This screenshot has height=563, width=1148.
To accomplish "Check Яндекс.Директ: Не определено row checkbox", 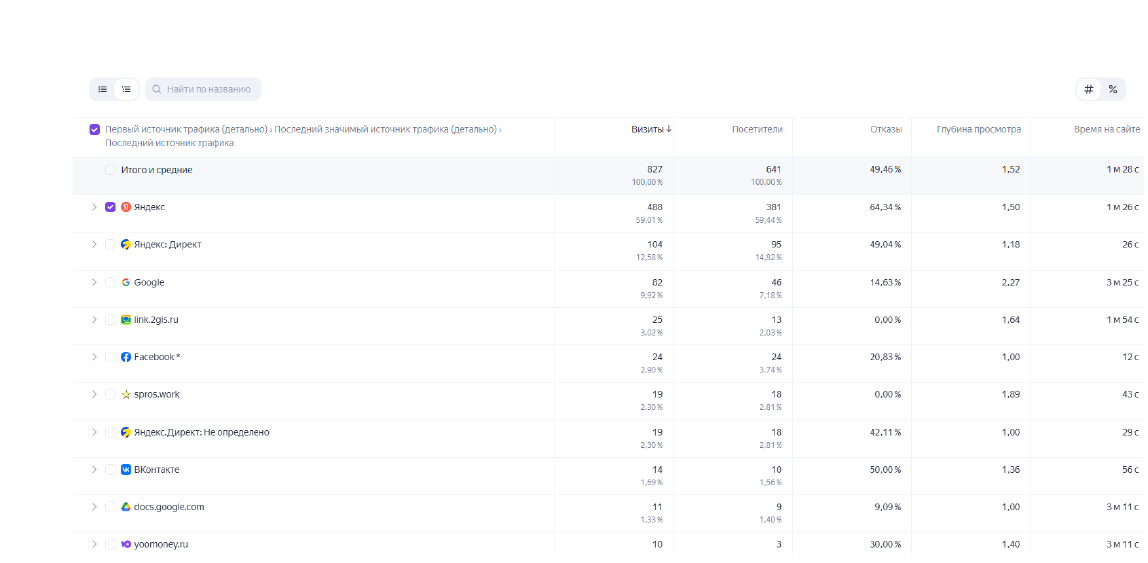I will (110, 433).
